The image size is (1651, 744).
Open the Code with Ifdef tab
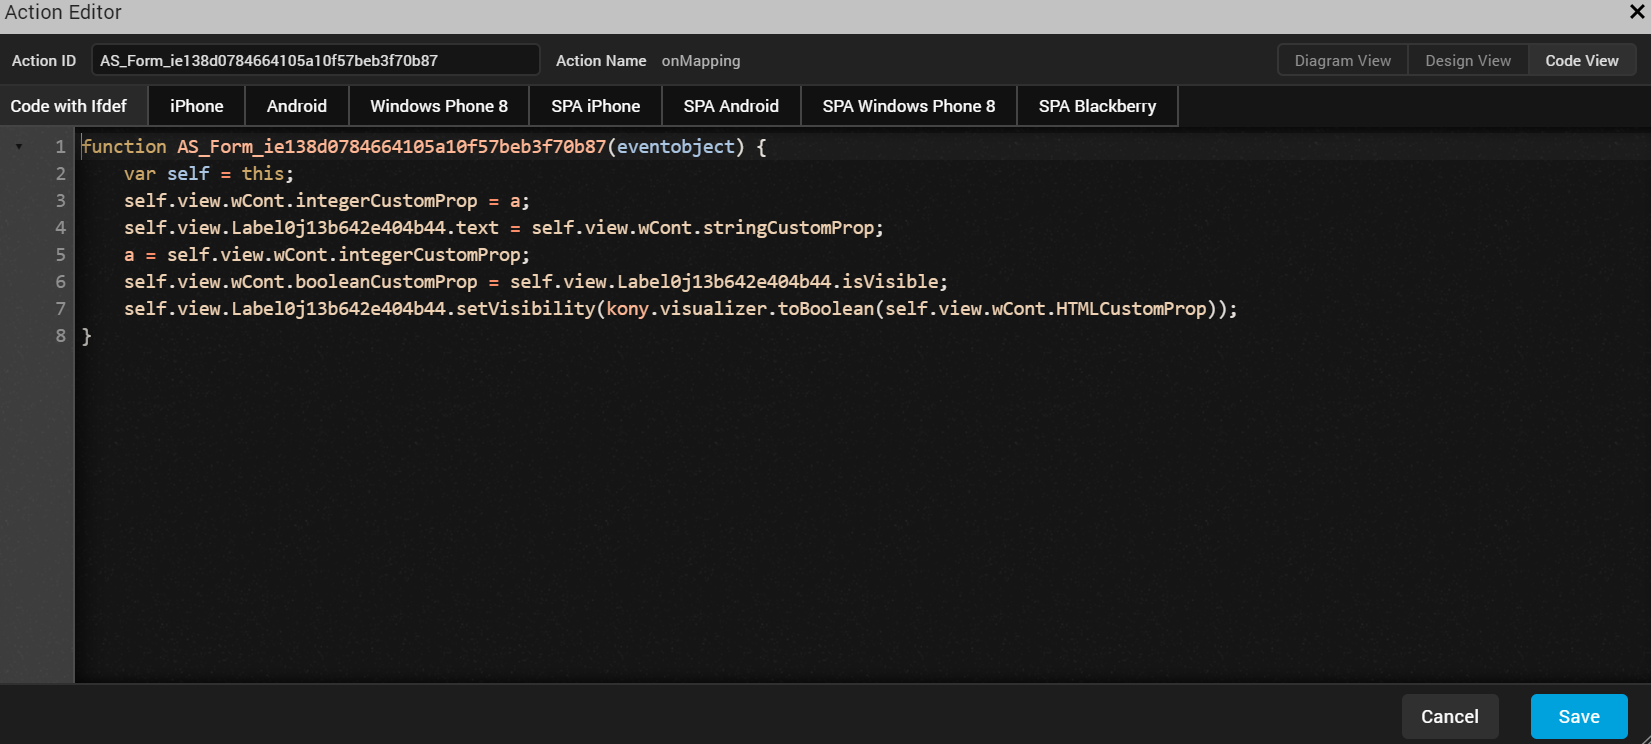click(x=69, y=106)
